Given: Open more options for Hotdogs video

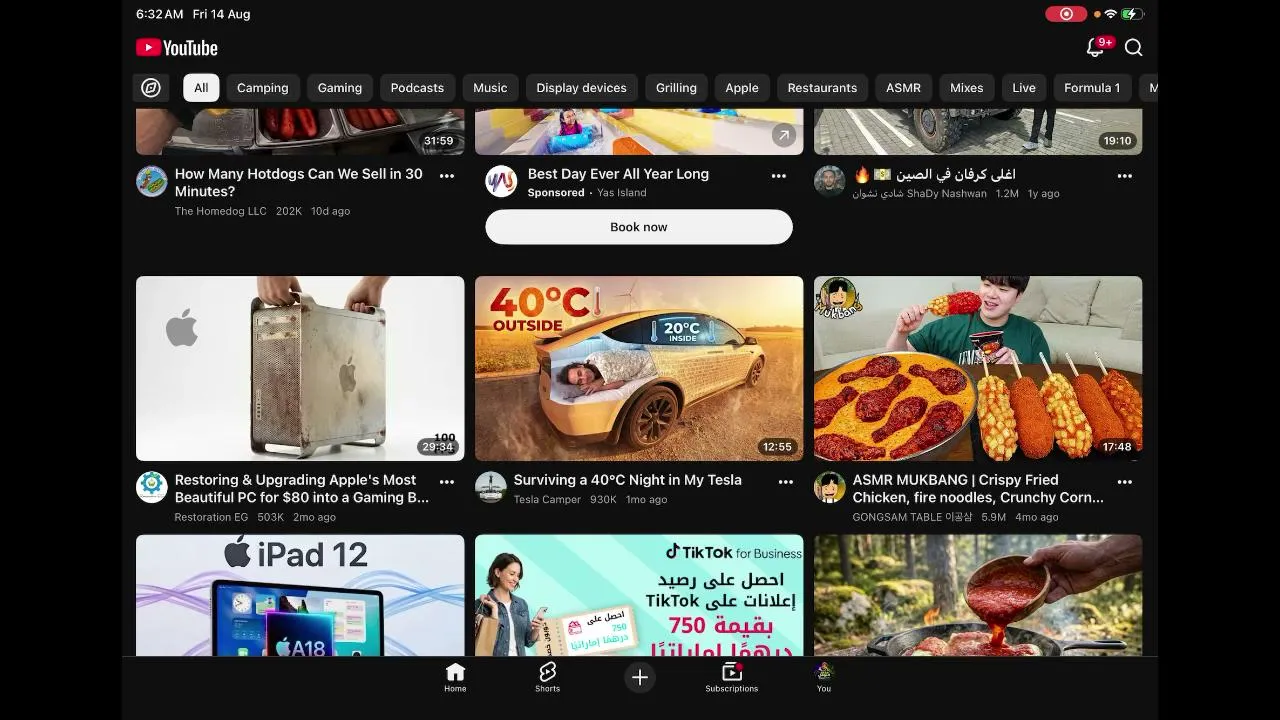Looking at the screenshot, I should (447, 176).
